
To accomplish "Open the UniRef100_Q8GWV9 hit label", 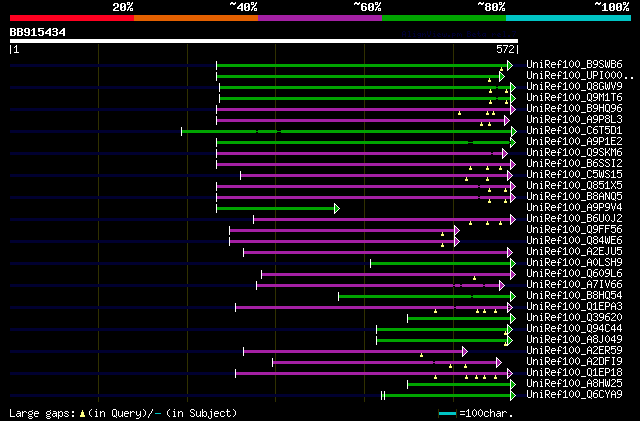I will click(x=574, y=86).
